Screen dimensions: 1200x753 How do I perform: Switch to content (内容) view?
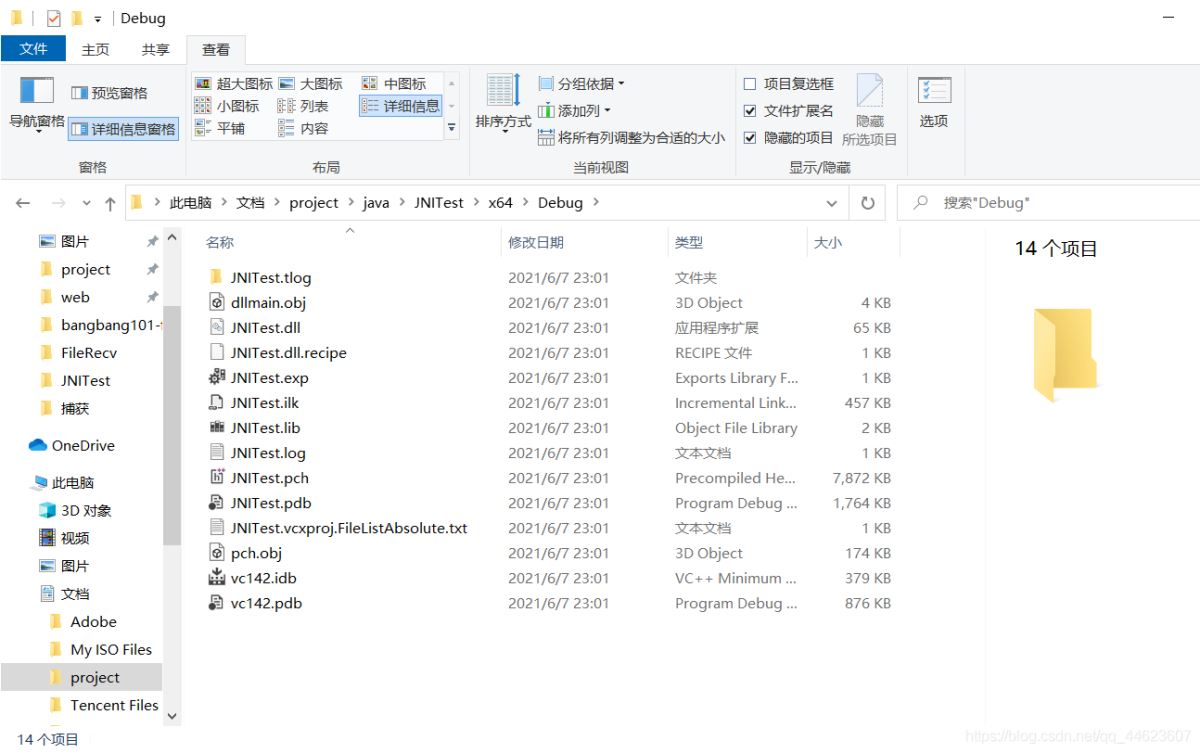click(x=303, y=128)
